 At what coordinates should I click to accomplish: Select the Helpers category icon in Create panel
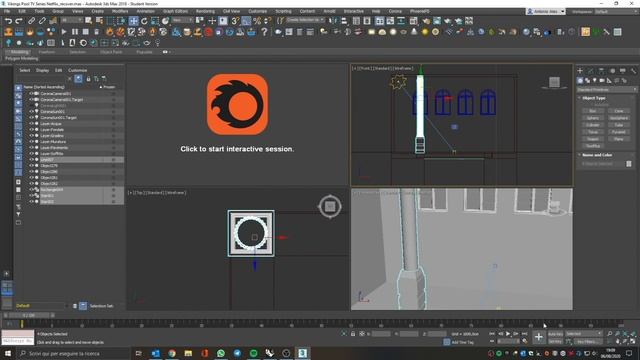pos(609,81)
